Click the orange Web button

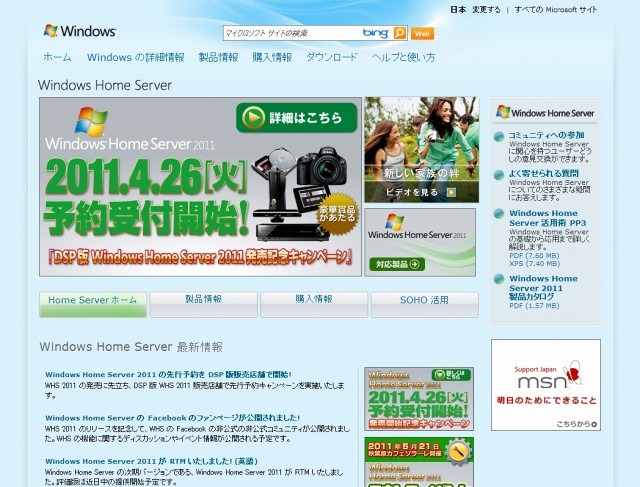[x=422, y=33]
